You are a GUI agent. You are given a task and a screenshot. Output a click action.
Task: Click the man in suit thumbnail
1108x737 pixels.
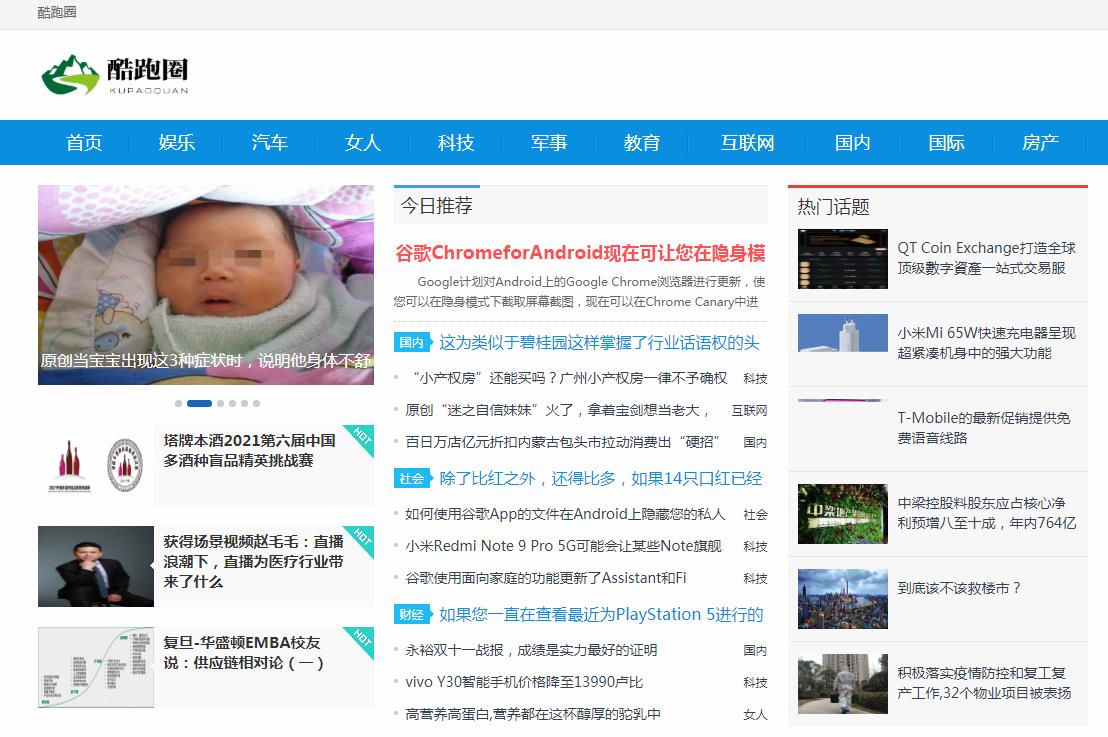95,566
